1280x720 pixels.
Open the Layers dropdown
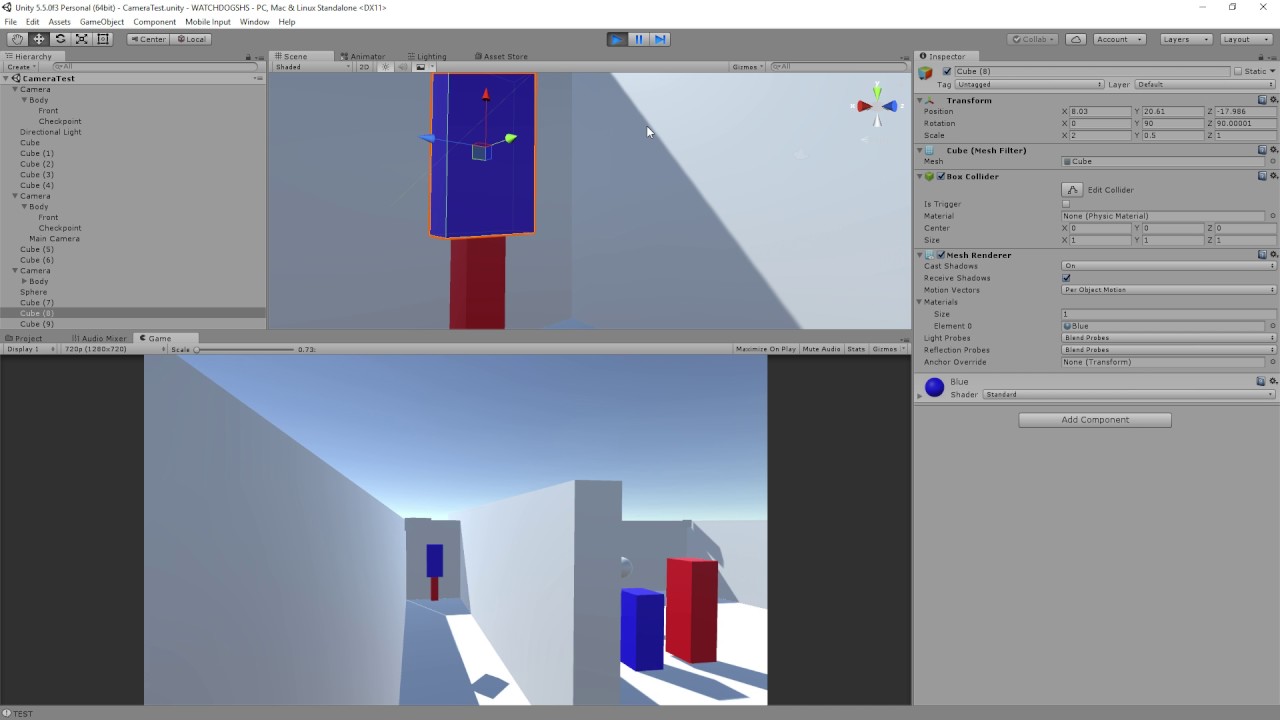[x=1185, y=39]
